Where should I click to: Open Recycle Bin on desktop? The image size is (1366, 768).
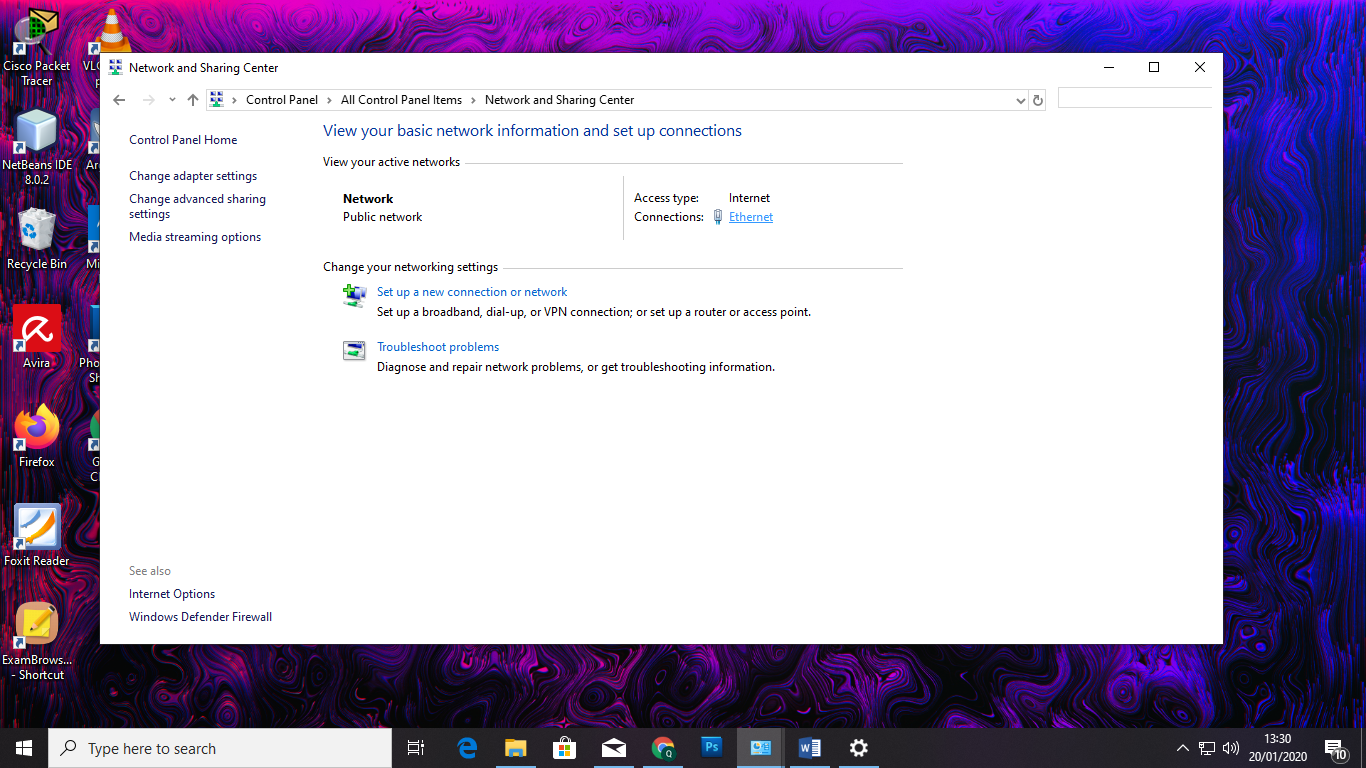[x=37, y=239]
